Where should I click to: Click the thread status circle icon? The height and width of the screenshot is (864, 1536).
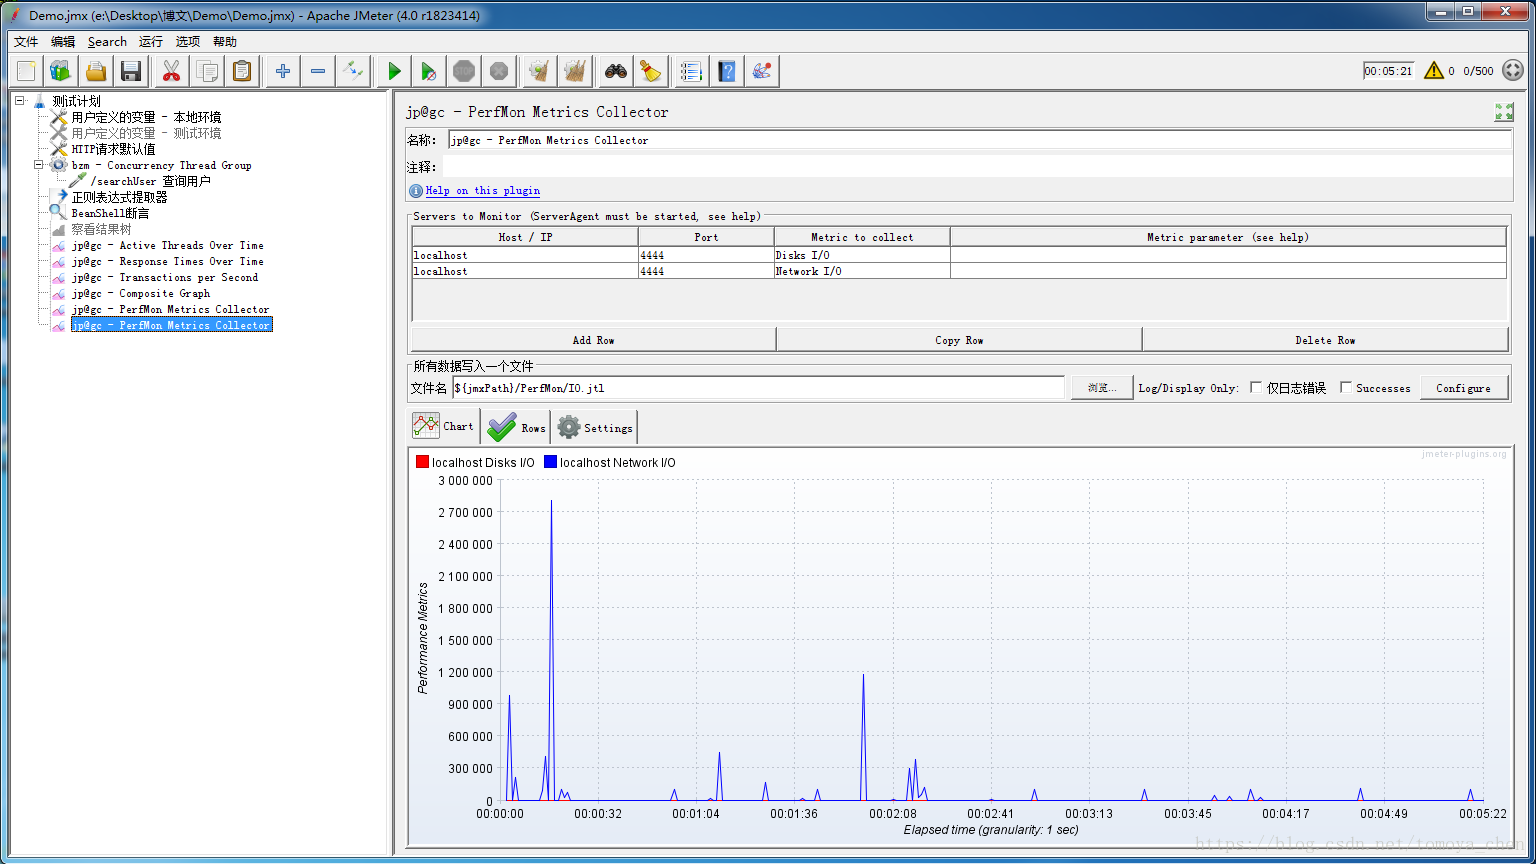coord(1514,70)
